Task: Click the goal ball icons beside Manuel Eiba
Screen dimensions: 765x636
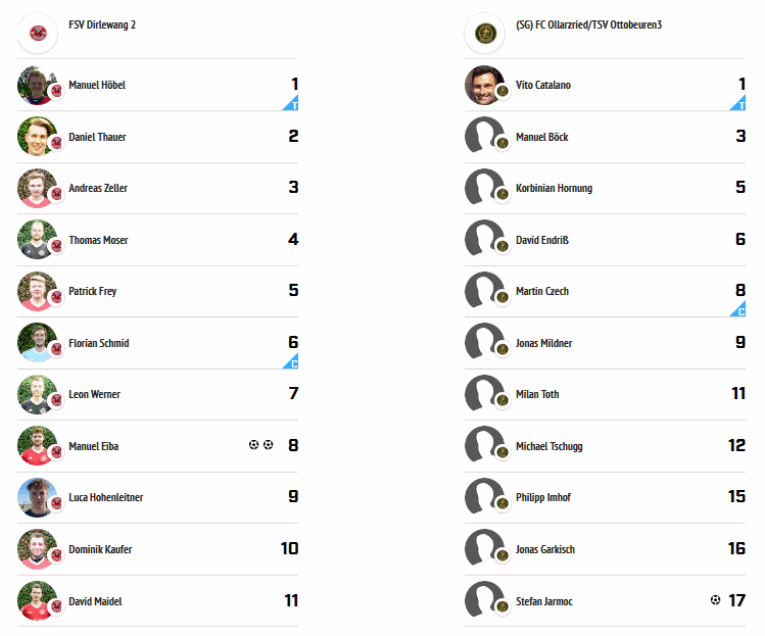Action: coord(261,445)
